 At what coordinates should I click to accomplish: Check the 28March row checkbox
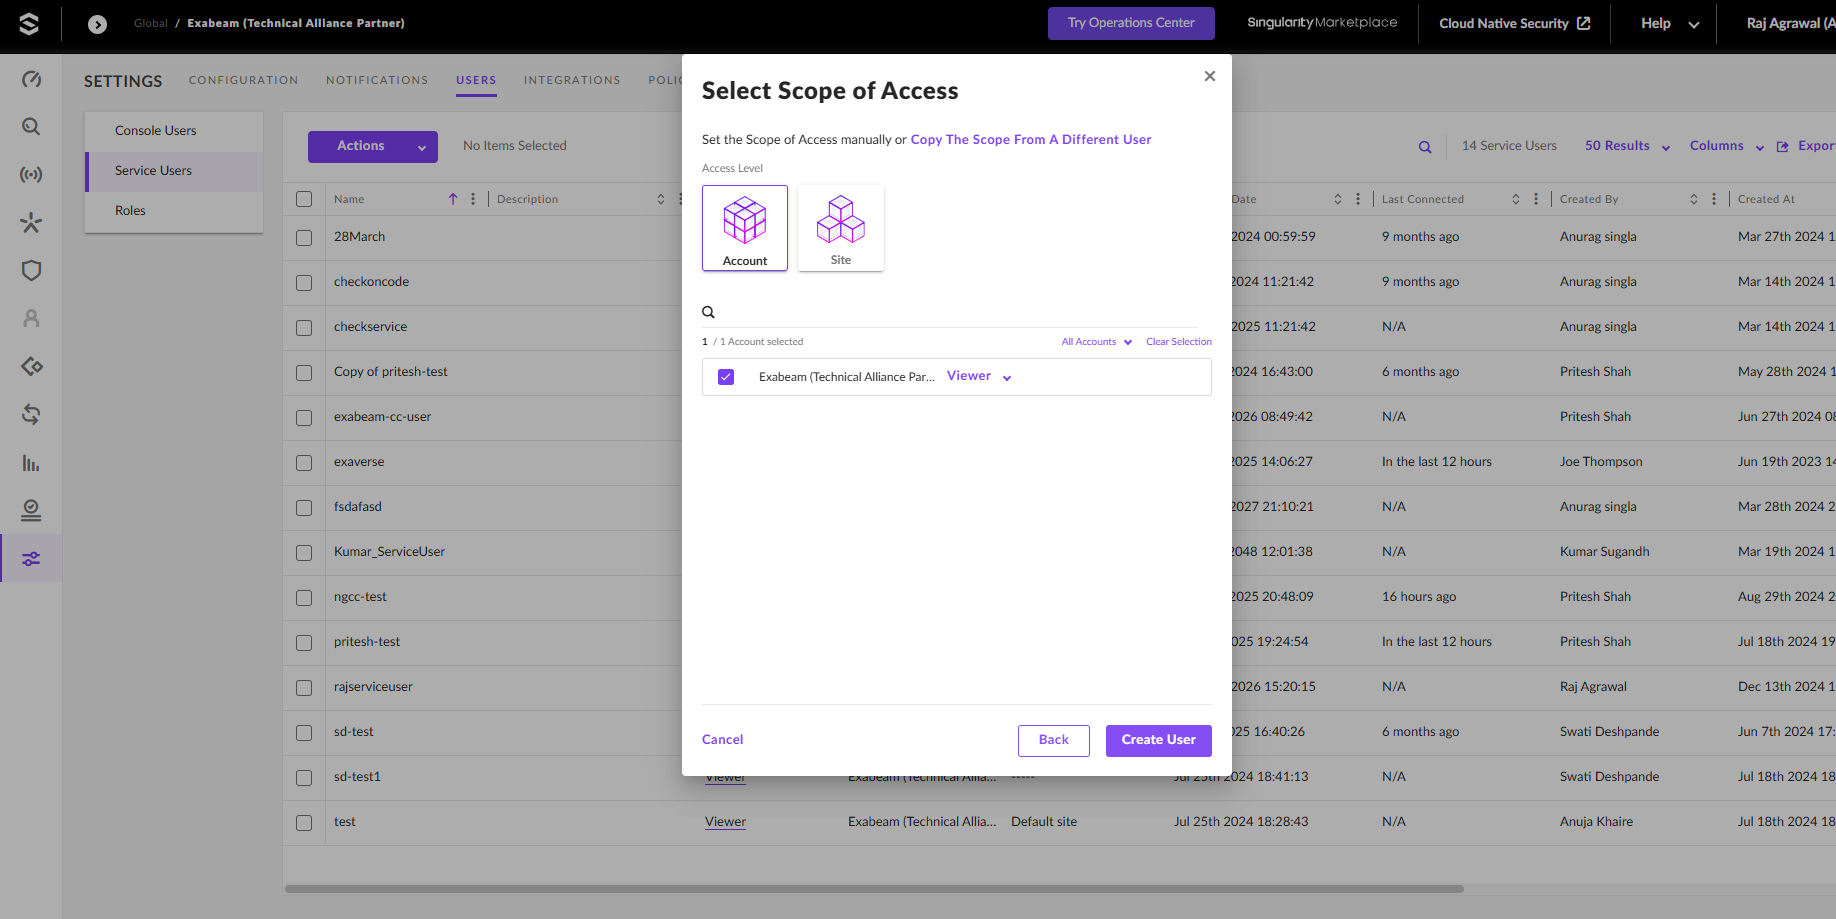304,237
